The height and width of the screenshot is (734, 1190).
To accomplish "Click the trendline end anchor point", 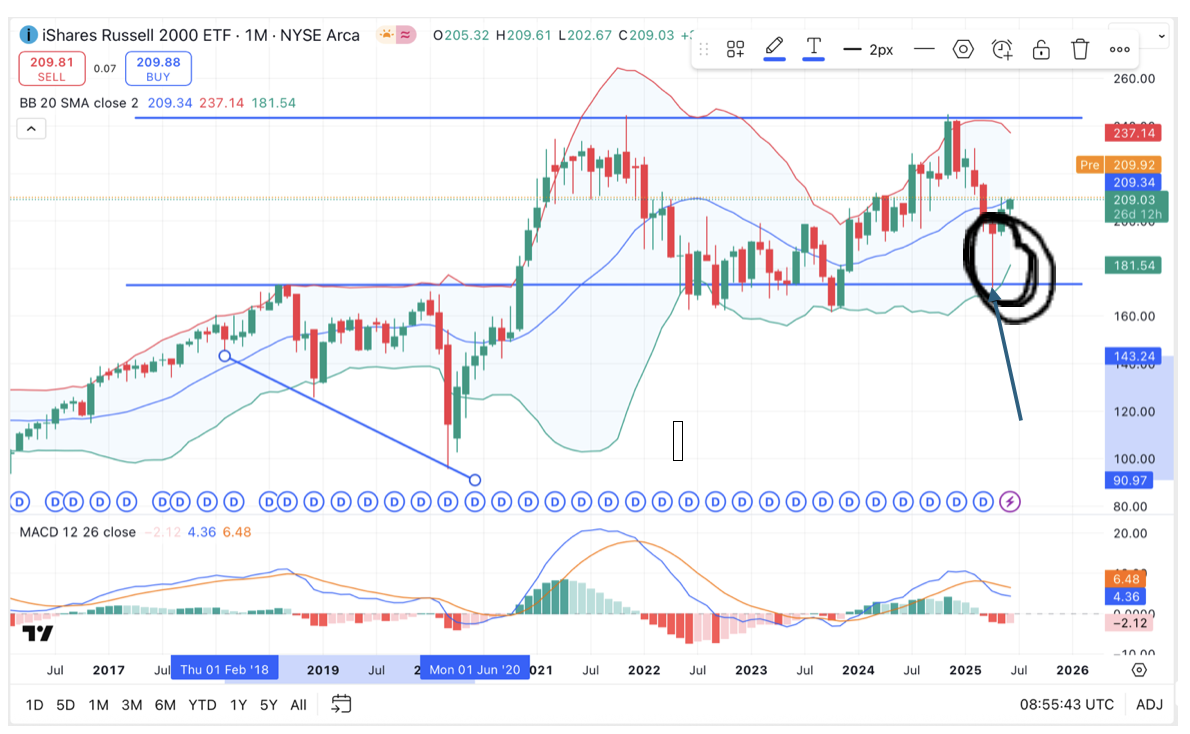I will click(x=475, y=480).
